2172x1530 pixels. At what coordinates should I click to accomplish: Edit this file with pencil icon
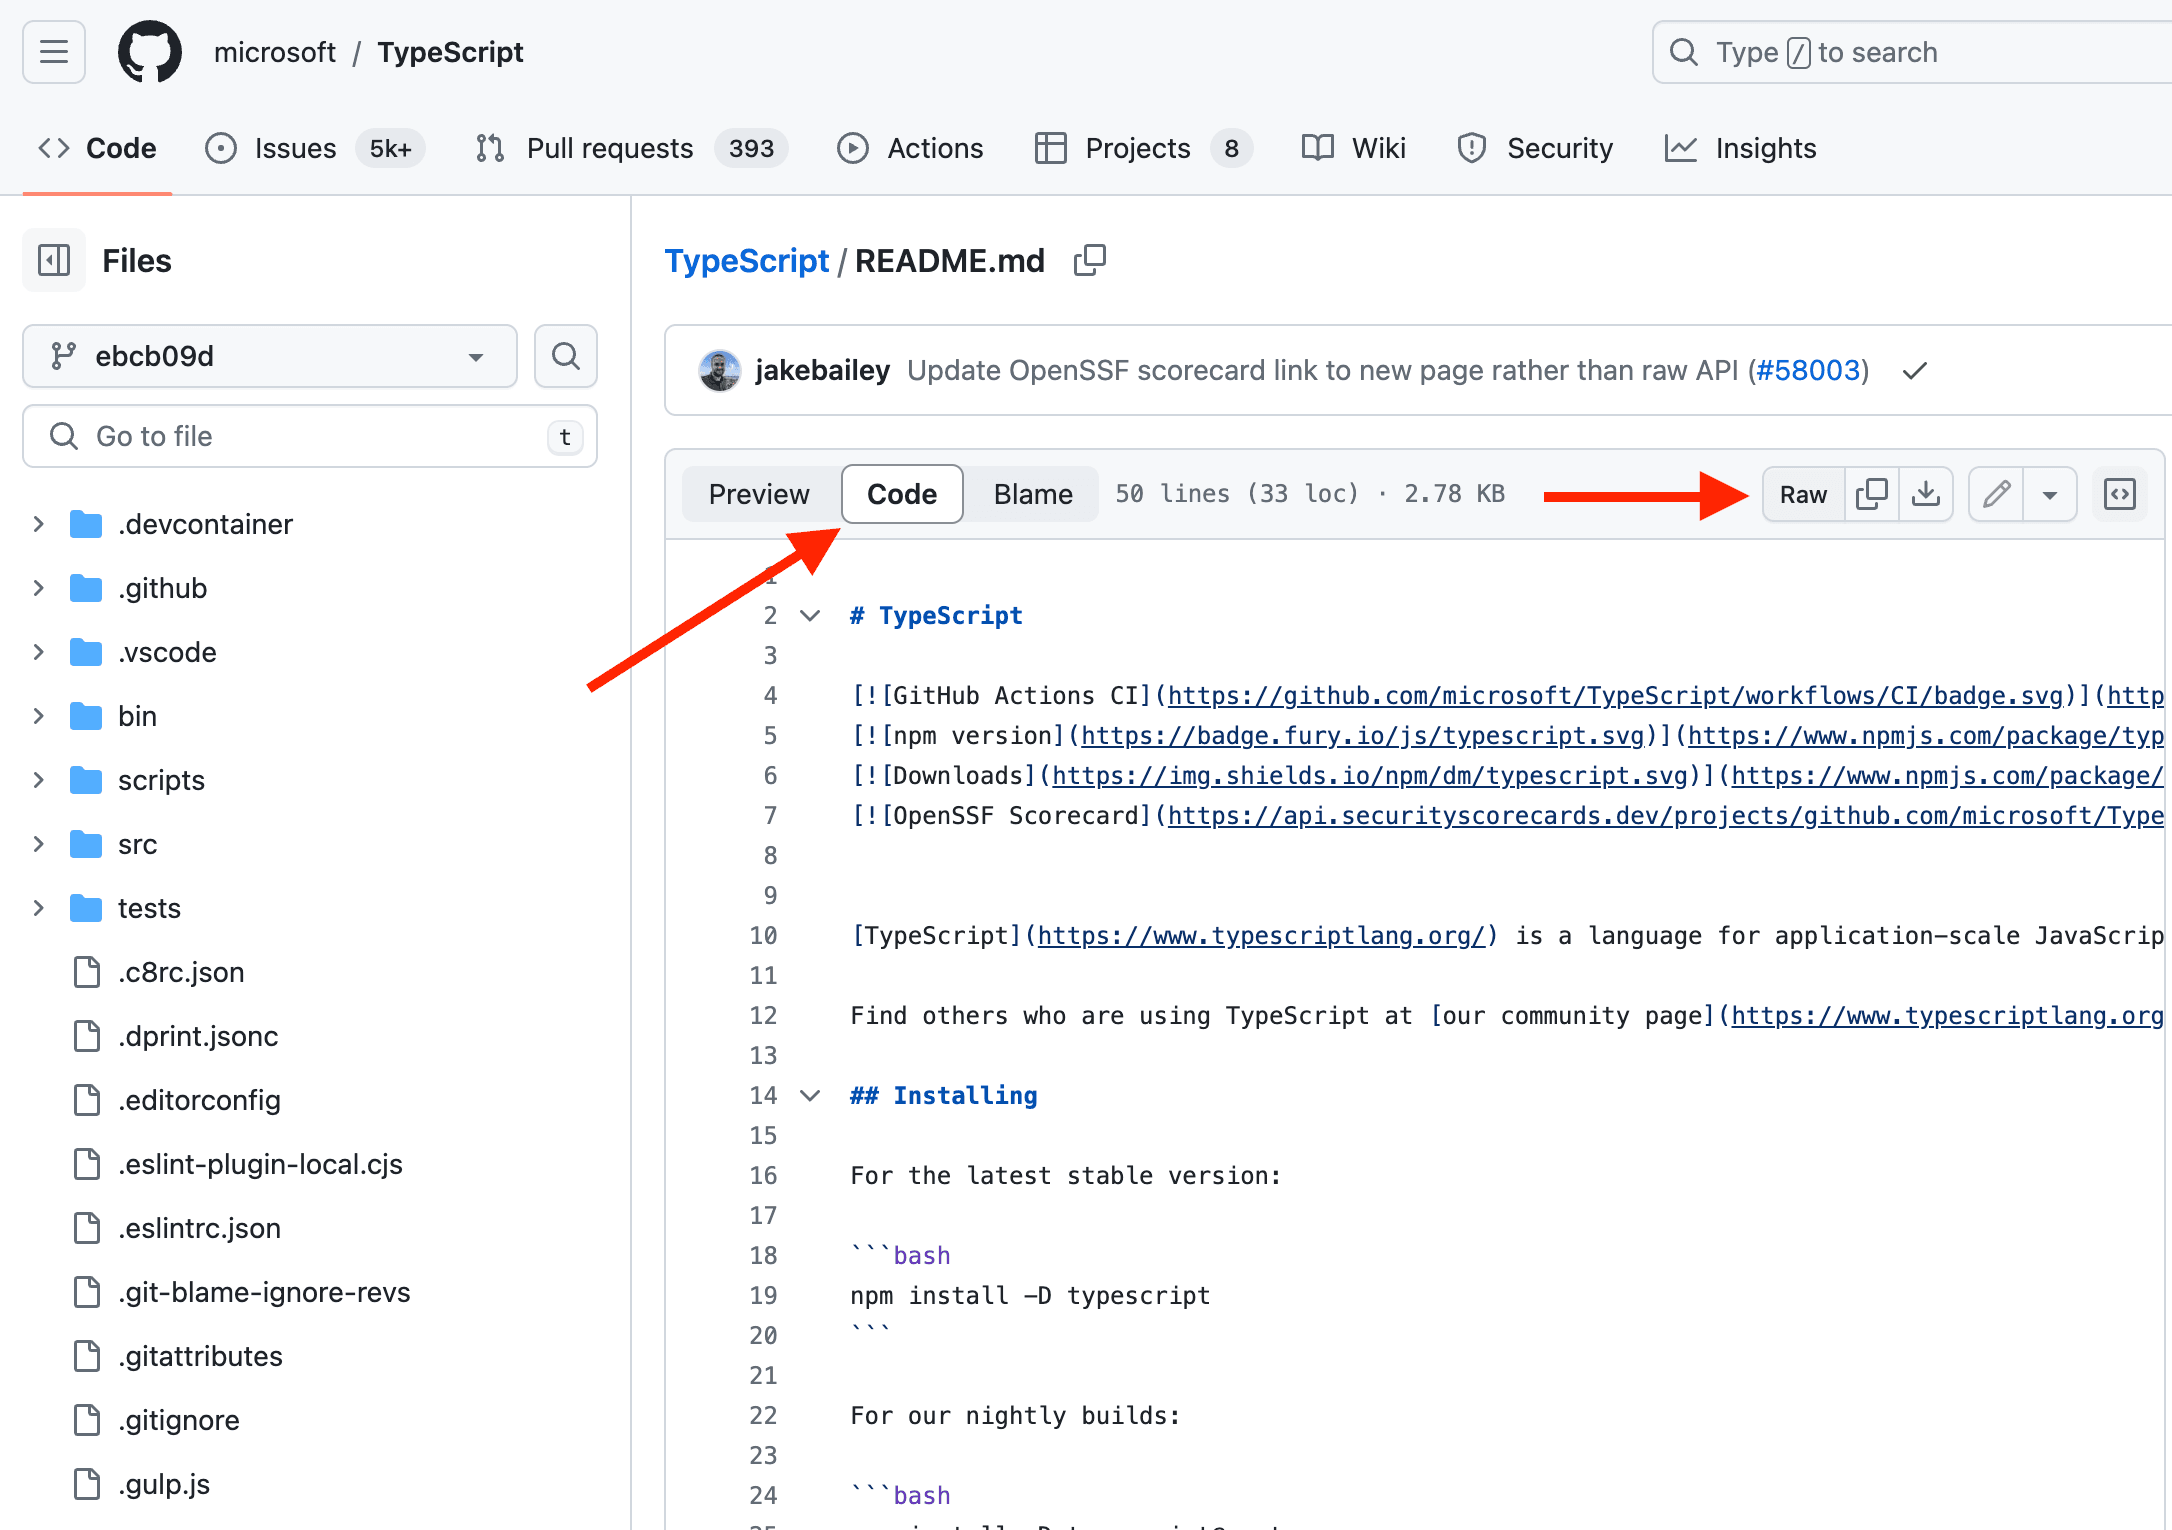[x=1996, y=494]
